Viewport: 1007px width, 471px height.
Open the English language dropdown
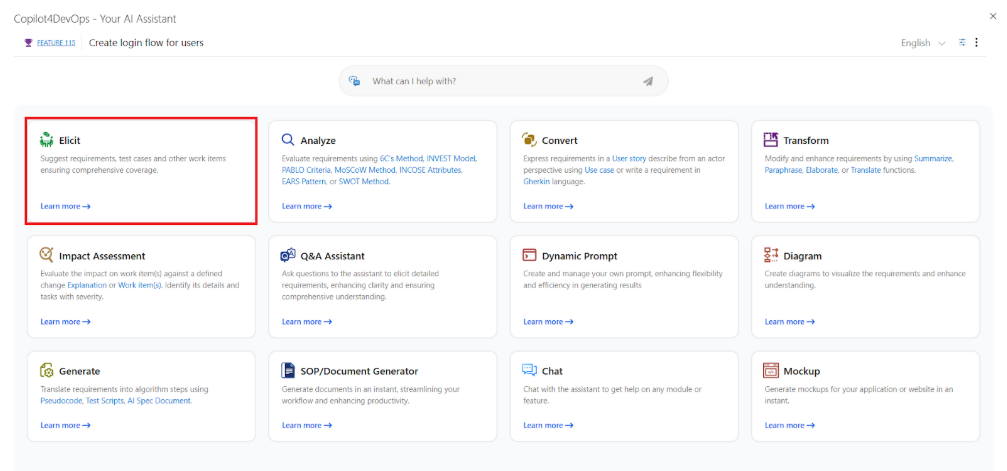pyautogui.click(x=923, y=43)
